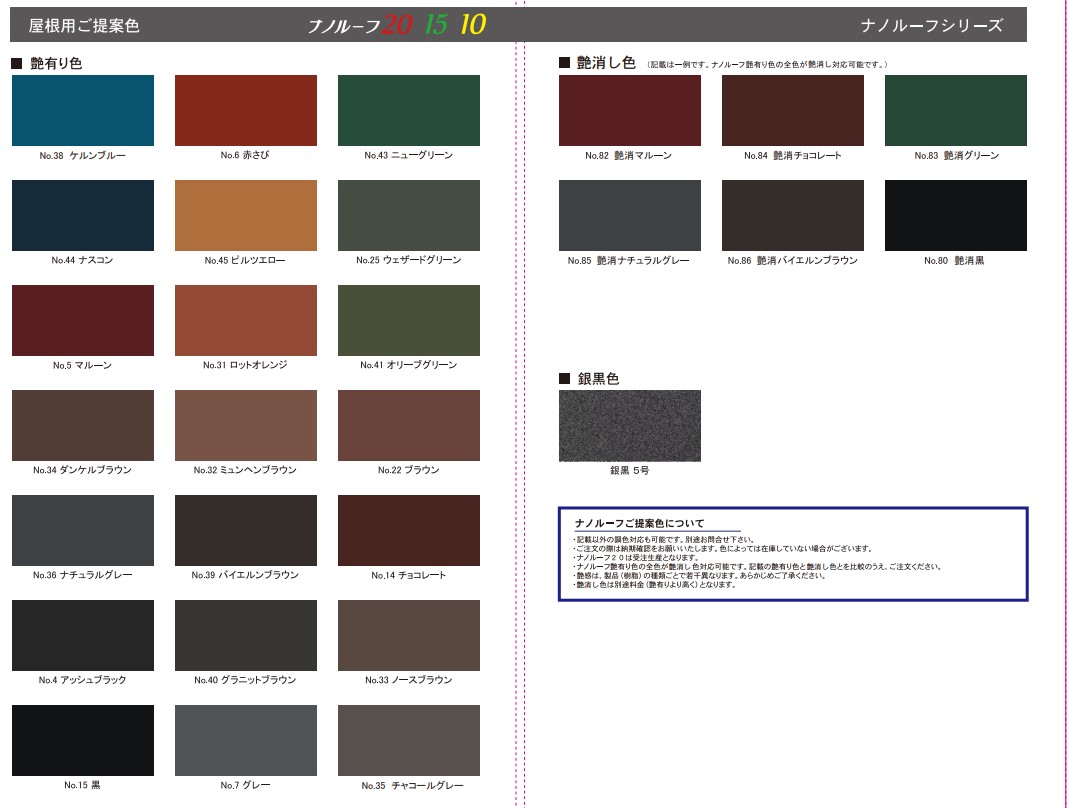The height and width of the screenshot is (808, 1069).
Task: Choose the No.7 グレー color swatch
Action: click(246, 741)
